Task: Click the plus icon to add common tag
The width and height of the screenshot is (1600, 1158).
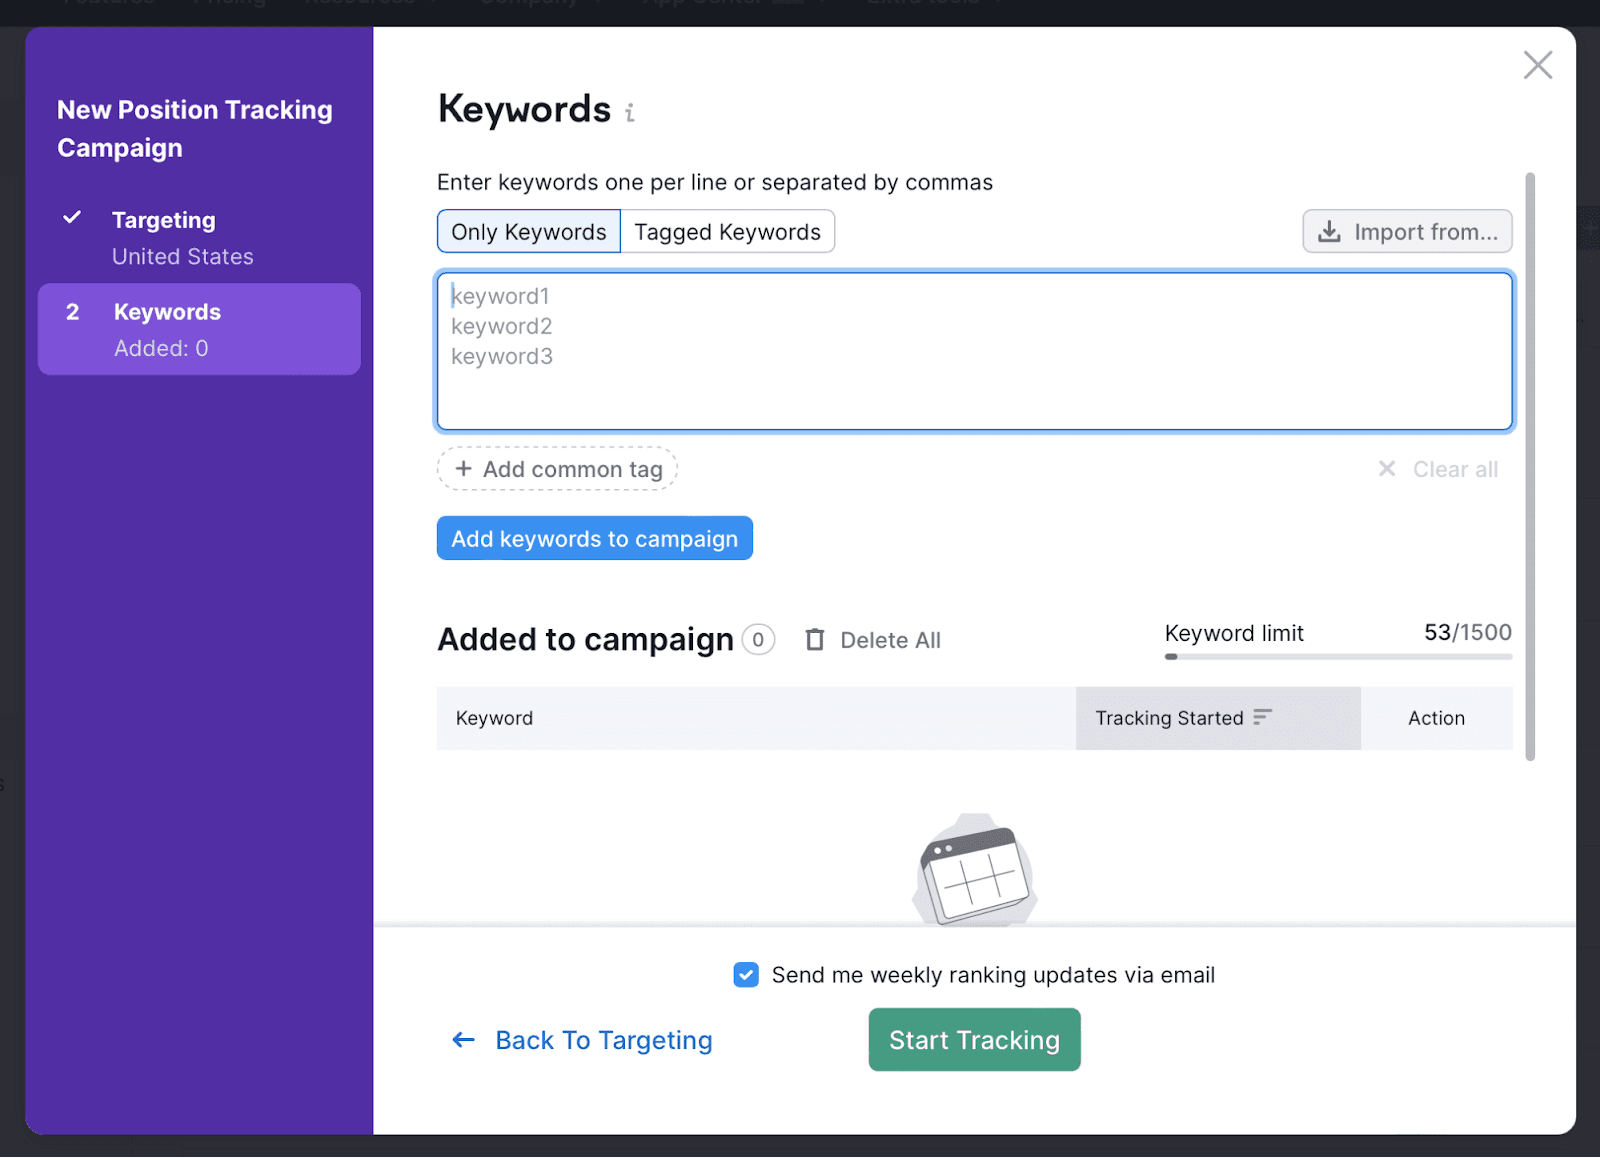Action: point(464,468)
